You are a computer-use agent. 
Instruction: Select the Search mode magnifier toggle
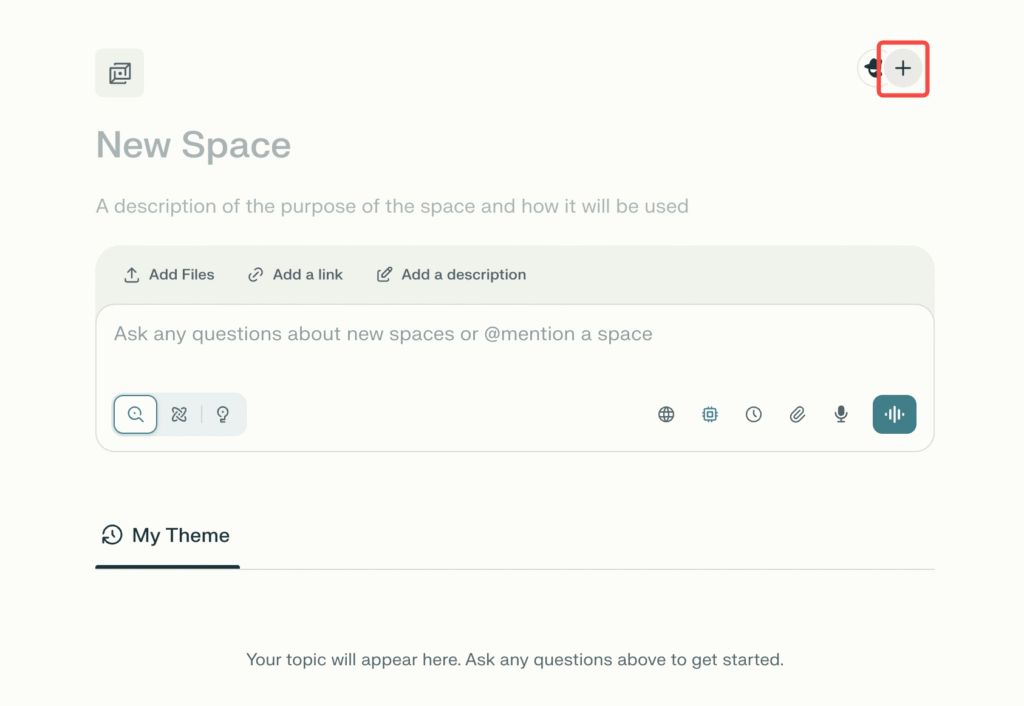(x=135, y=414)
